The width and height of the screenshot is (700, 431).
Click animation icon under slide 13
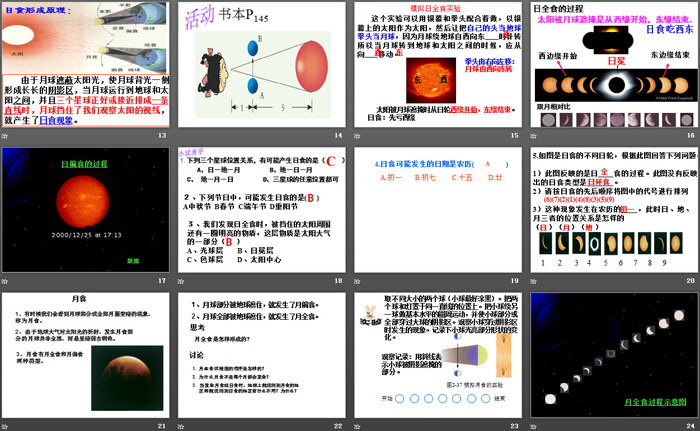(6, 134)
